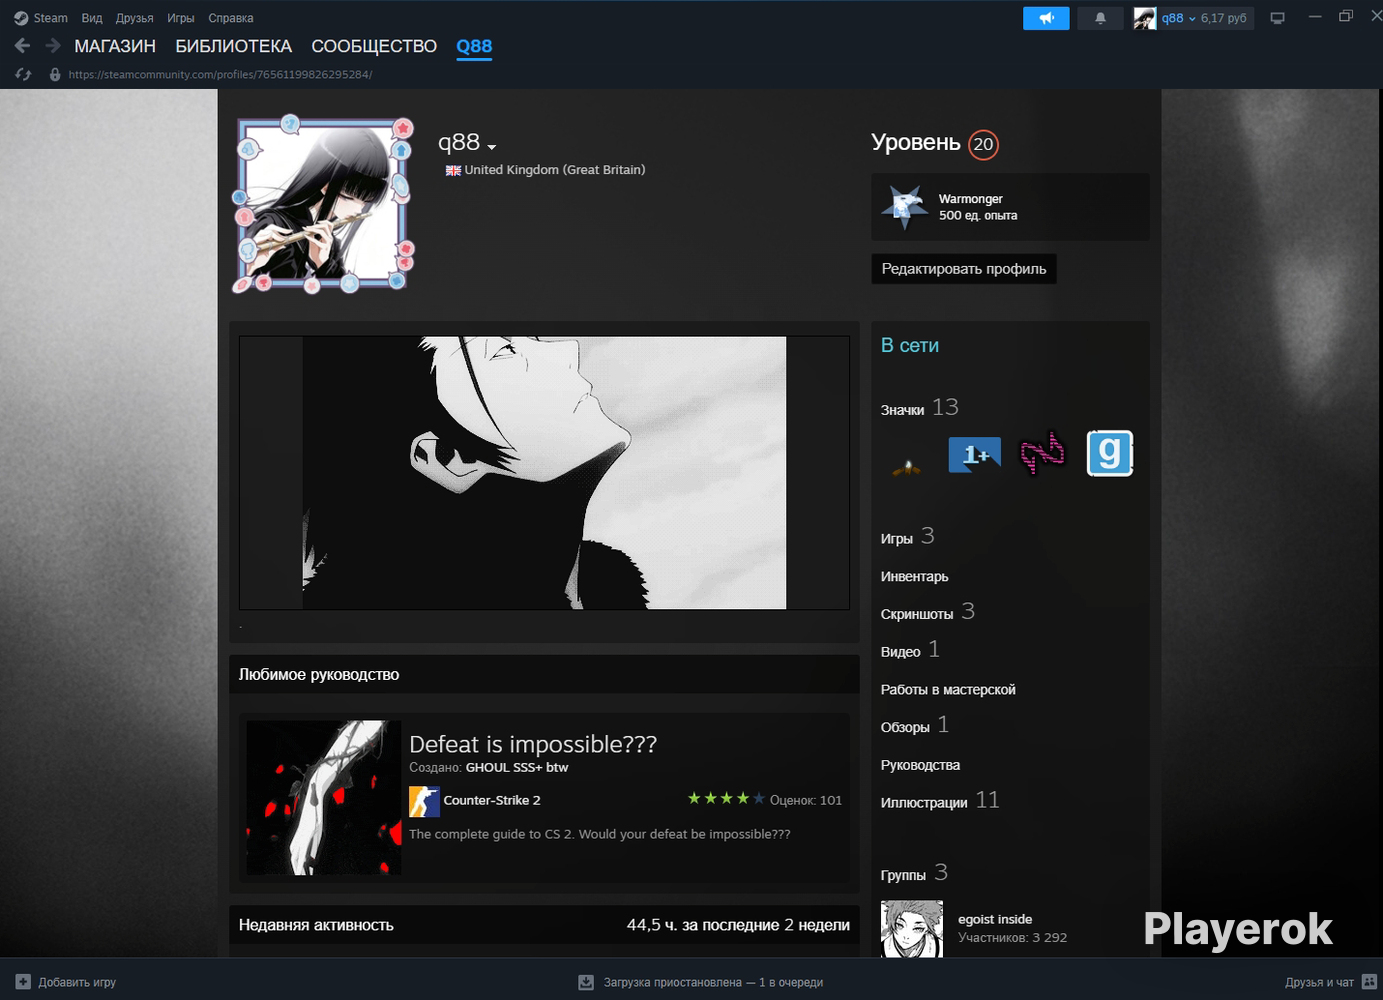Open the q88 account dropdown in header

pos(1177,18)
